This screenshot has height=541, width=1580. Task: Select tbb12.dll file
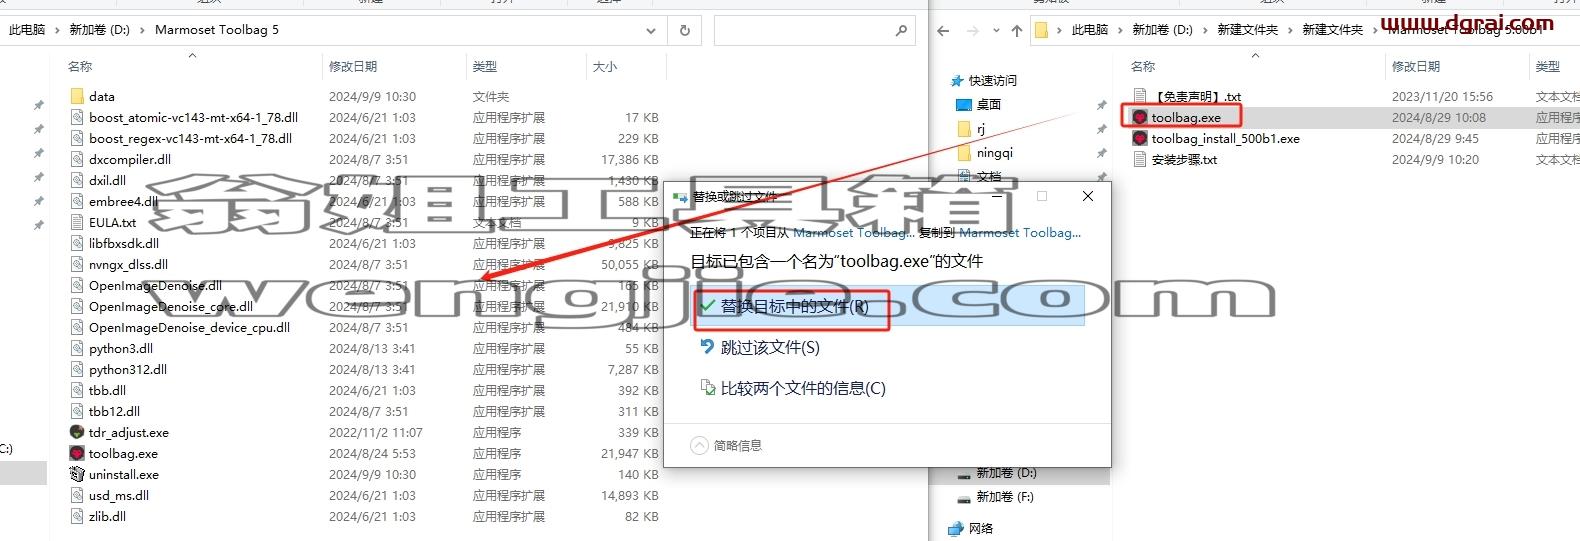[114, 411]
